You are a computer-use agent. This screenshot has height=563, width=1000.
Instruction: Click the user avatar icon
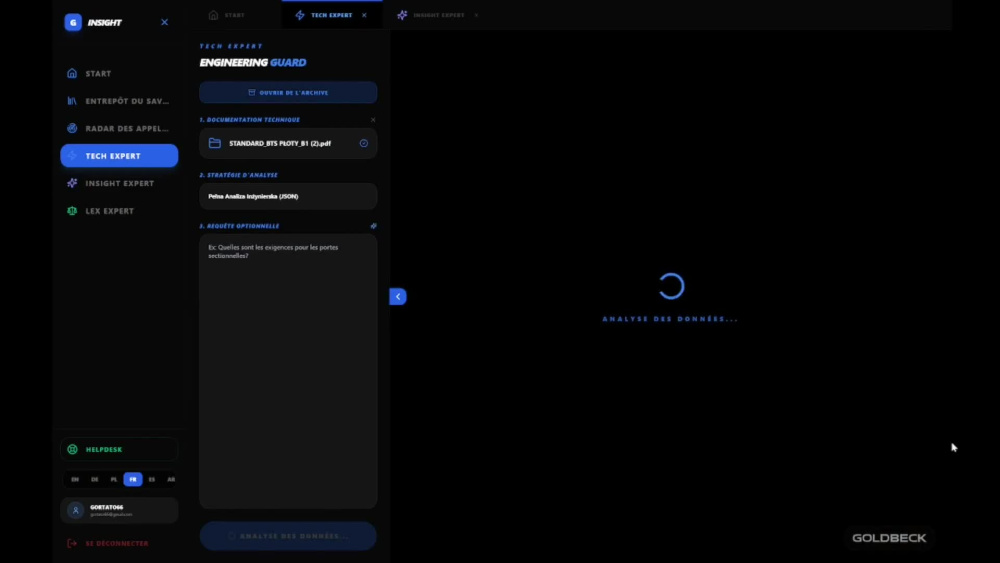(75, 510)
